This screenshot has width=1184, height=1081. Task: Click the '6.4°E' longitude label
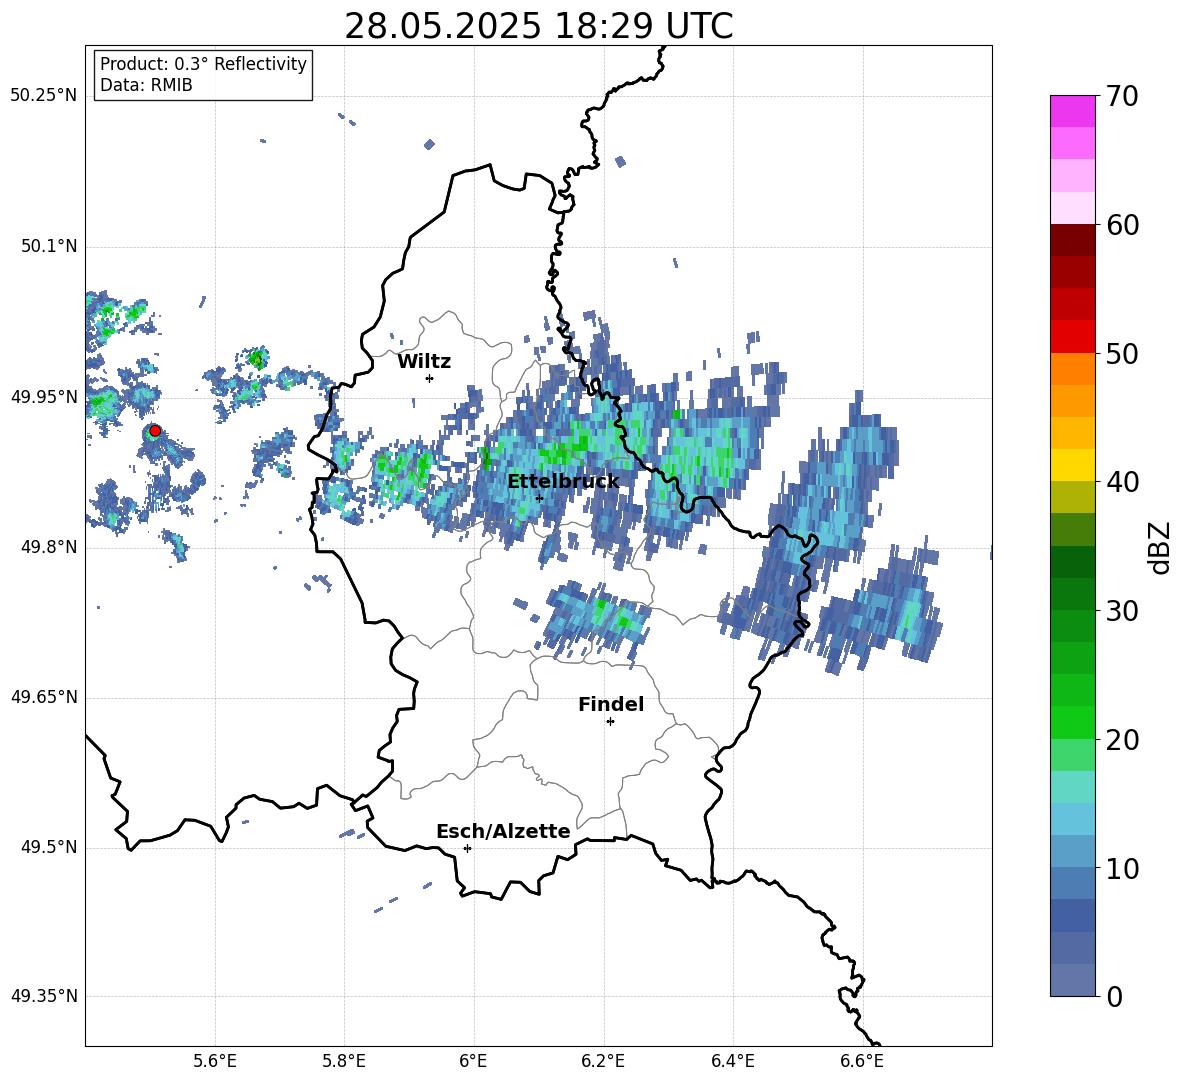(732, 1061)
